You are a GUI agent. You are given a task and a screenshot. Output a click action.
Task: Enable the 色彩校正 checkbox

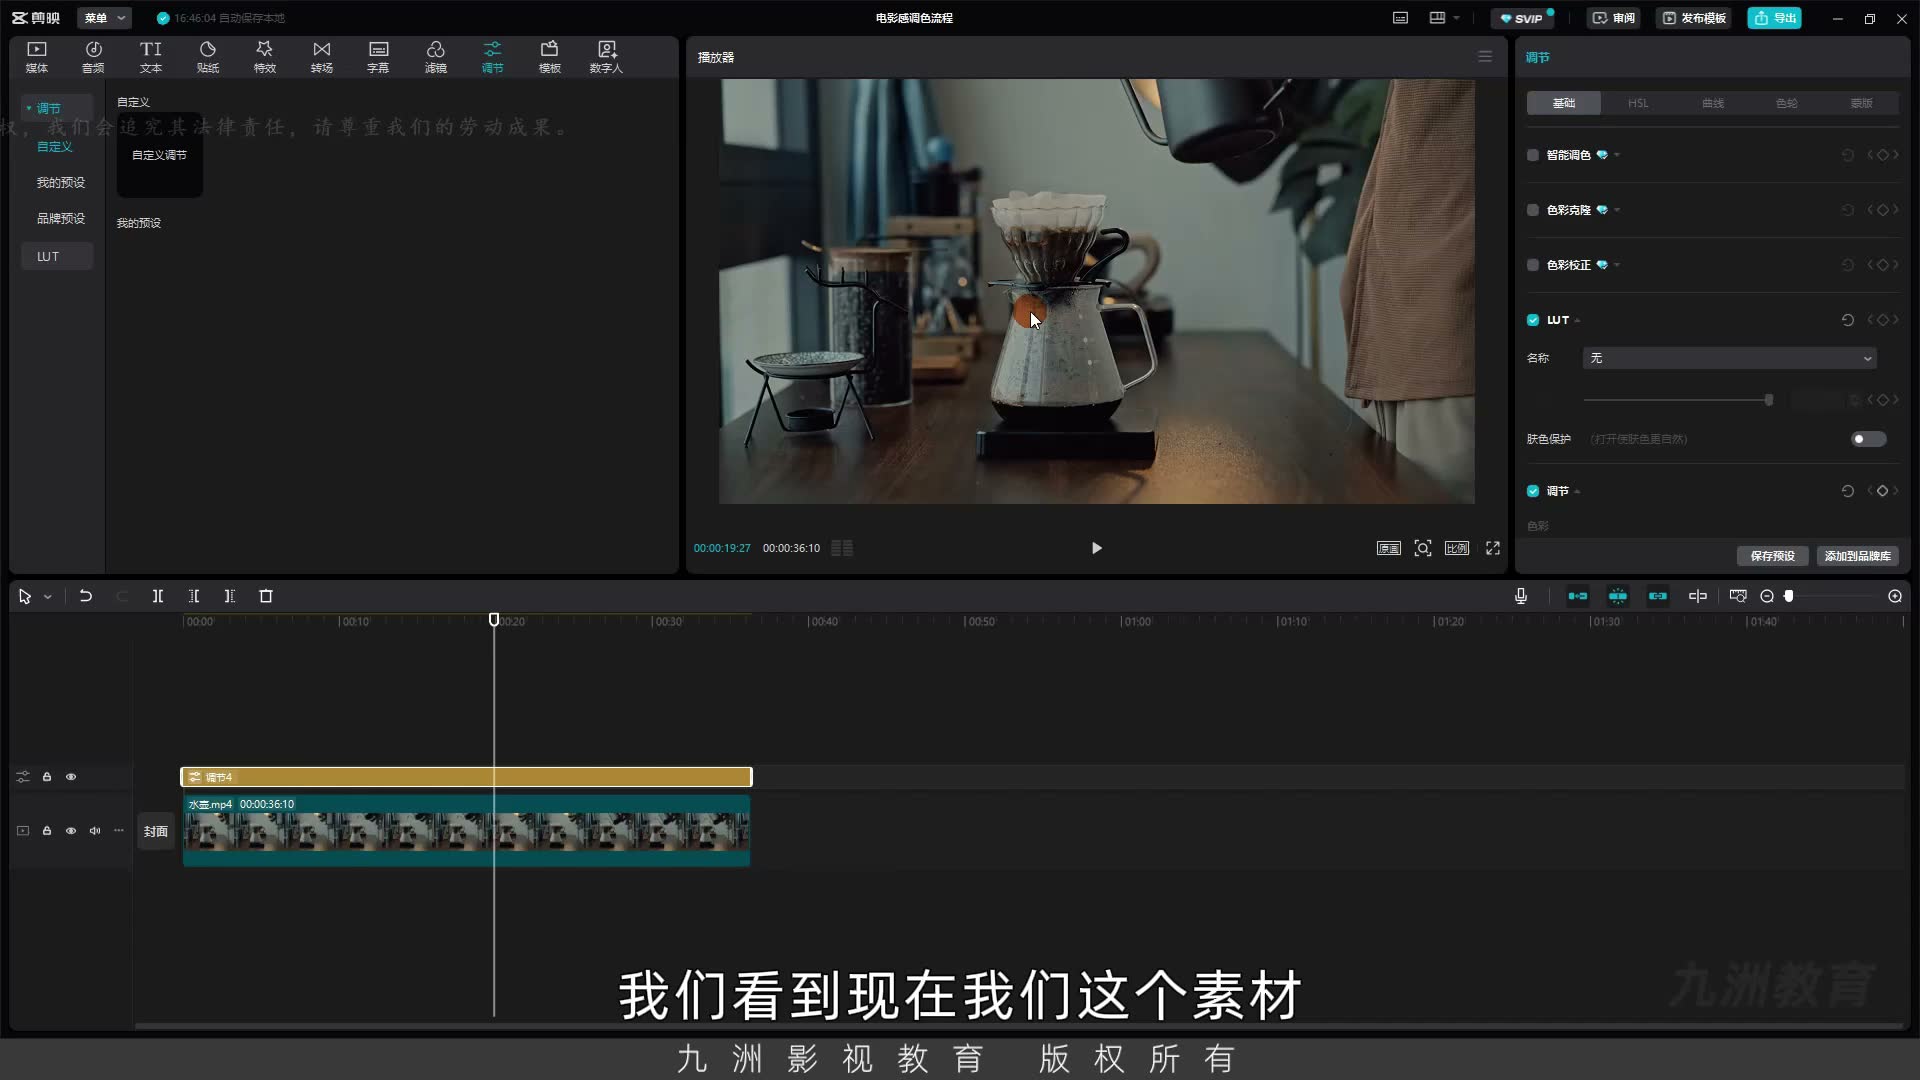(1533, 265)
